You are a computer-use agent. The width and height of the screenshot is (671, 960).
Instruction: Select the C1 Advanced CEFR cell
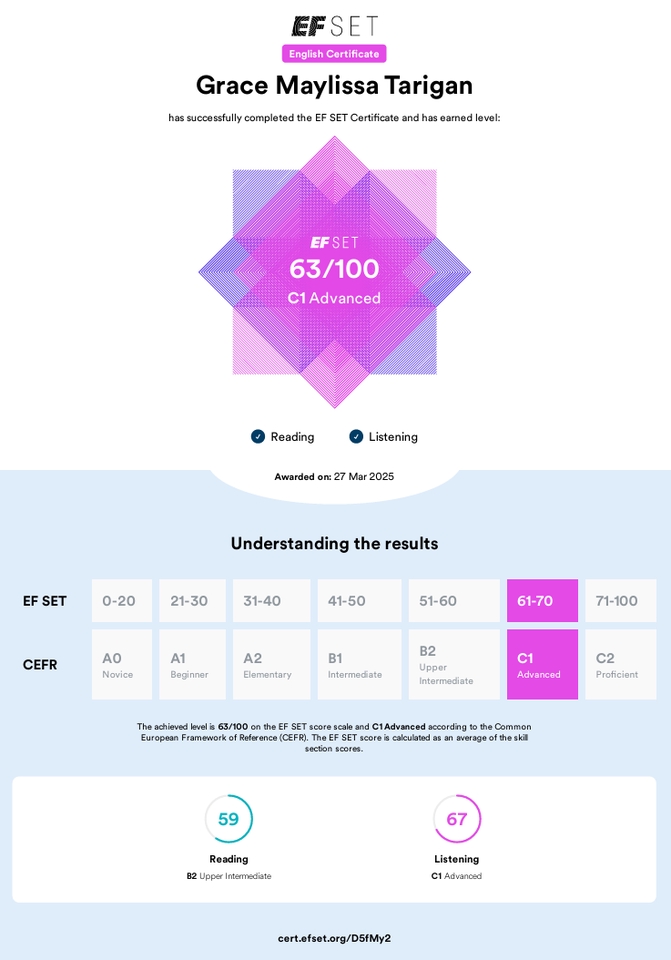tap(542, 664)
